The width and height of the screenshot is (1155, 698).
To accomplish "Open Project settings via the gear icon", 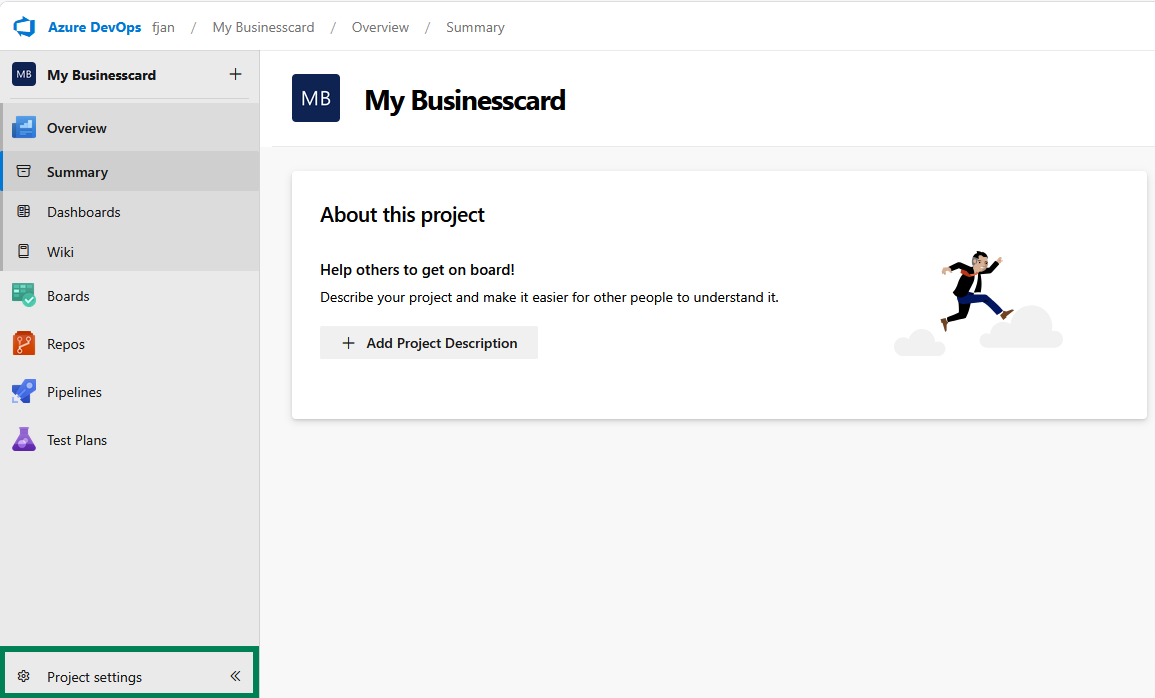I will tap(23, 676).
